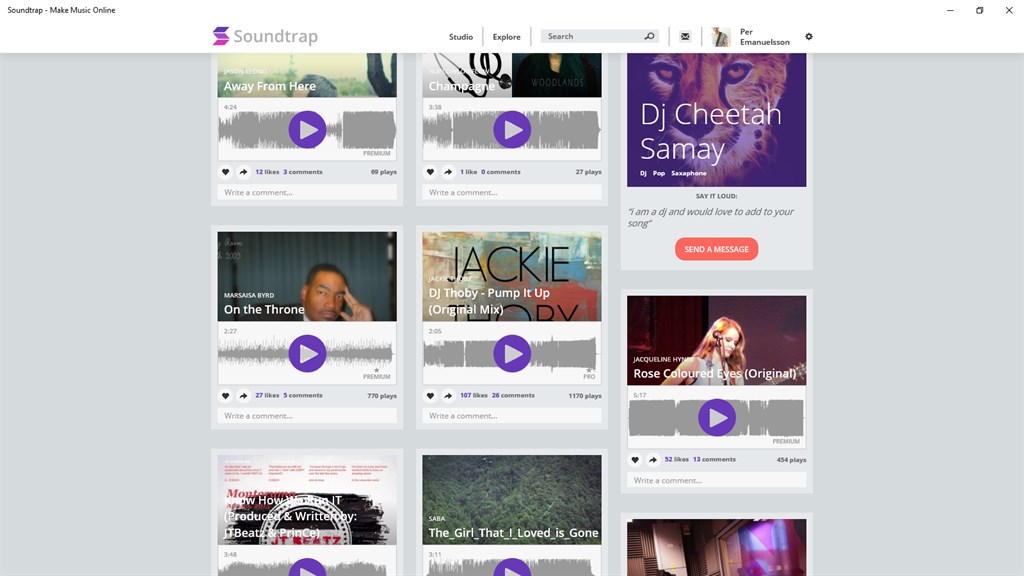
Task: Open The_Girl_That_I_Loved_is_Gone cover image
Action: coord(512,500)
